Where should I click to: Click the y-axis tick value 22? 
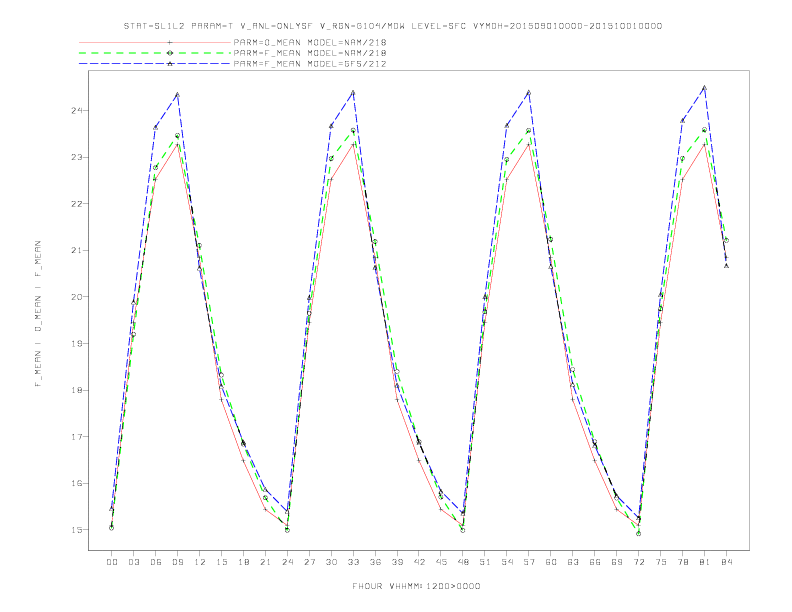pyautogui.click(x=77, y=203)
